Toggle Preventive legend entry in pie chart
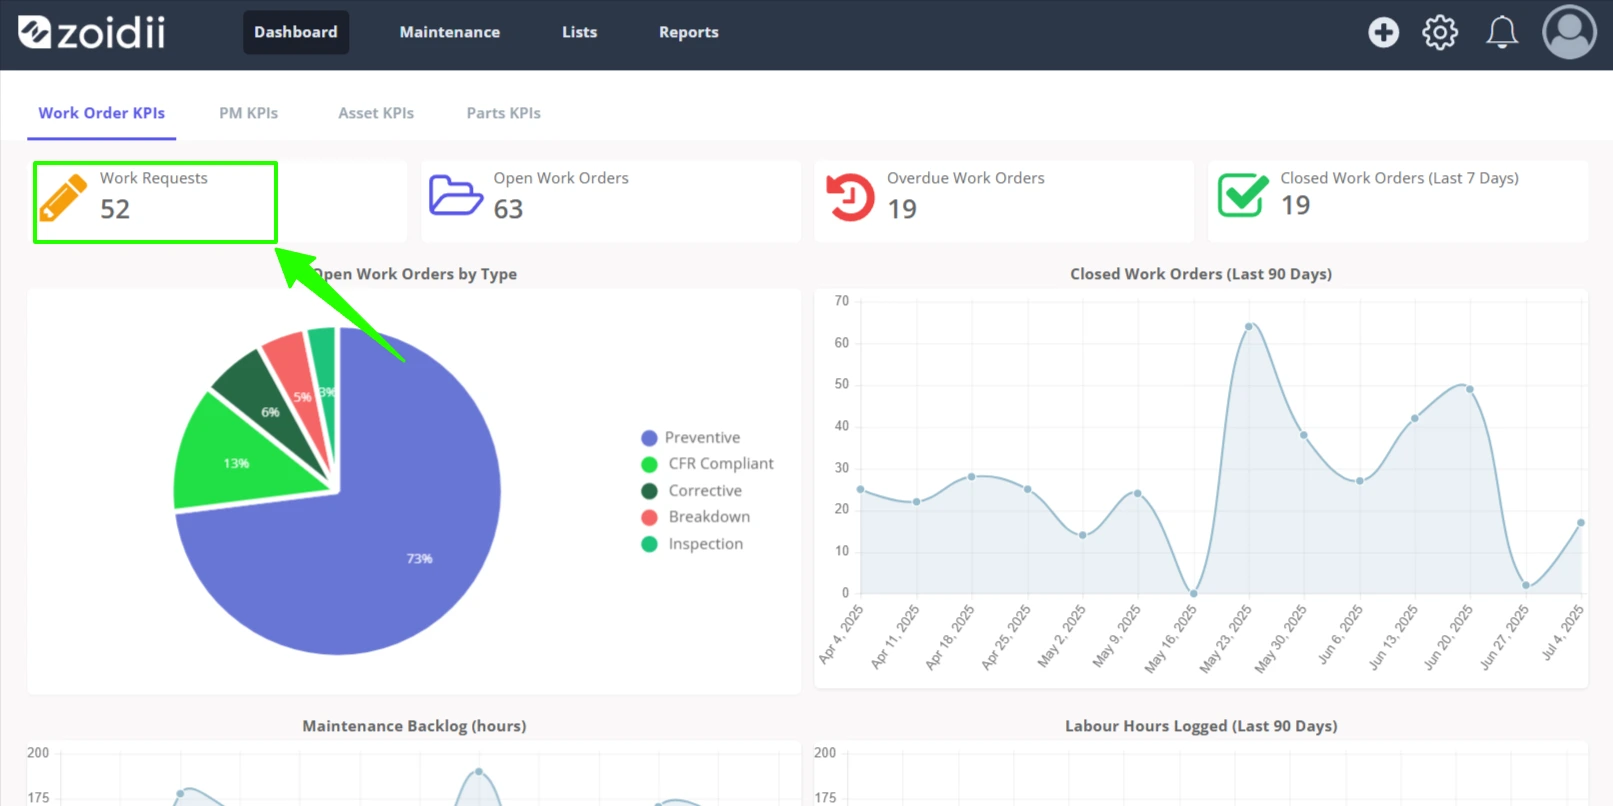Viewport: 1613px width, 806px height. pos(691,437)
